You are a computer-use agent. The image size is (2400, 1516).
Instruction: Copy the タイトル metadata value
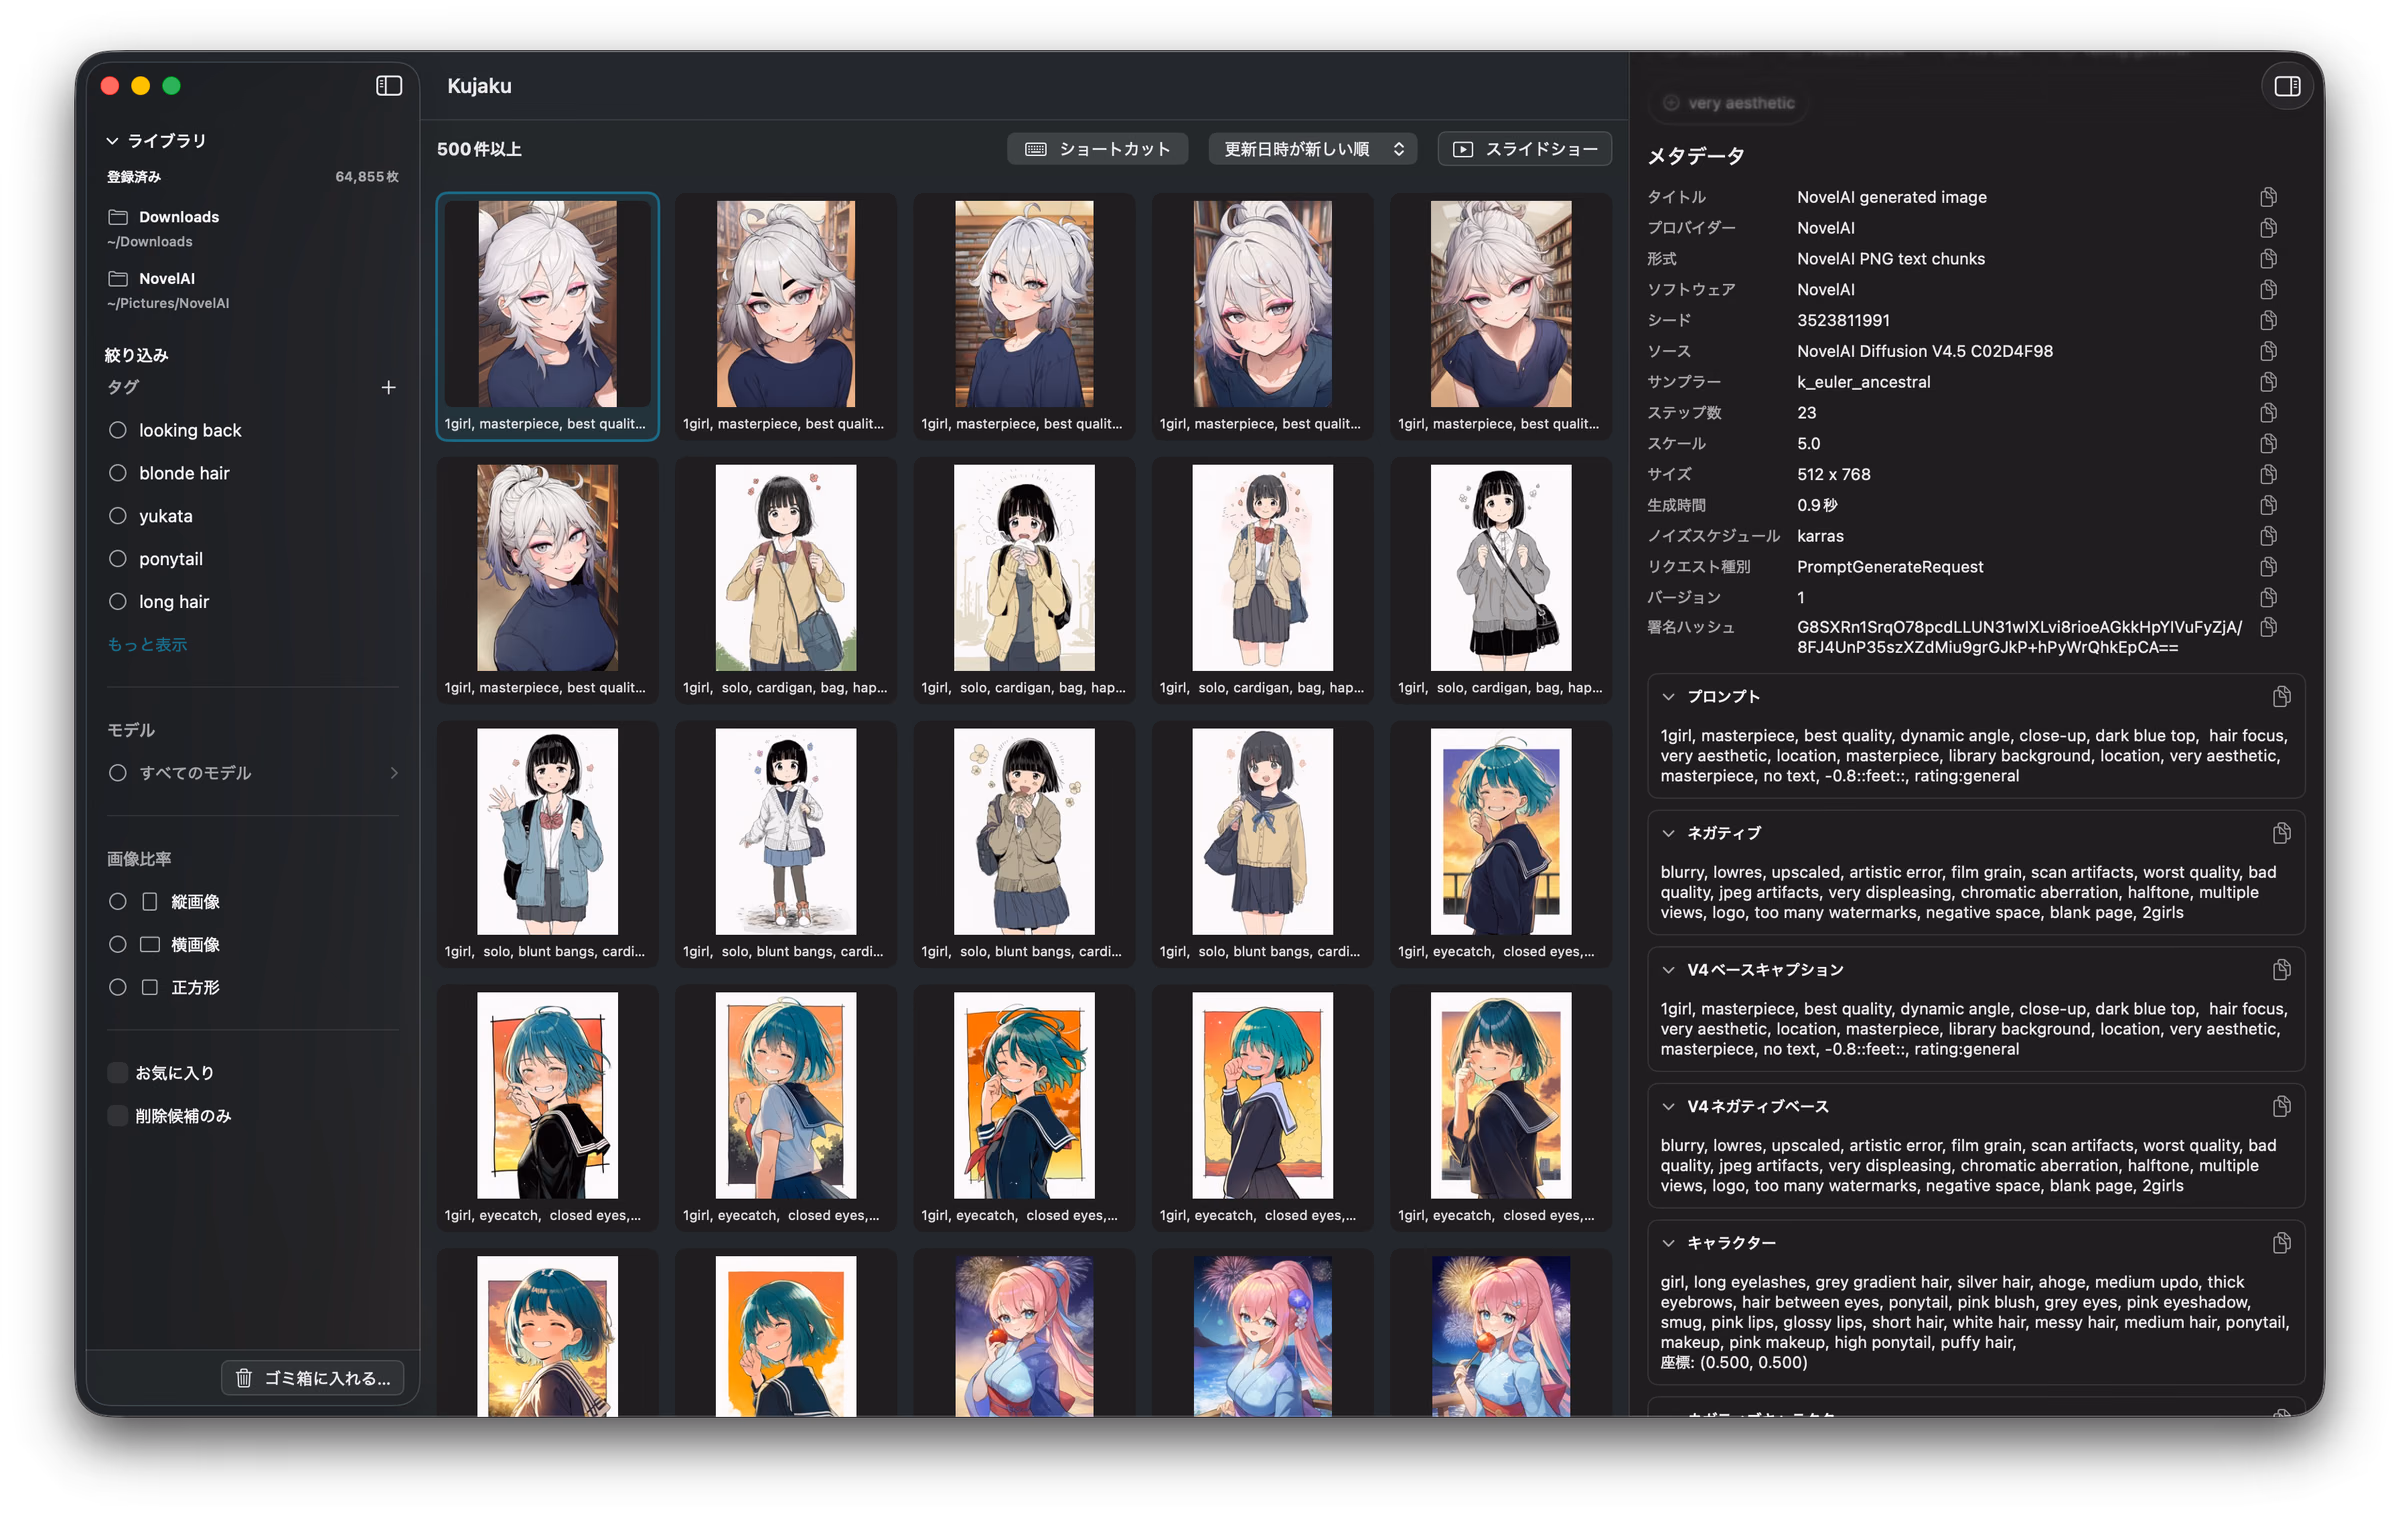coord(2268,197)
